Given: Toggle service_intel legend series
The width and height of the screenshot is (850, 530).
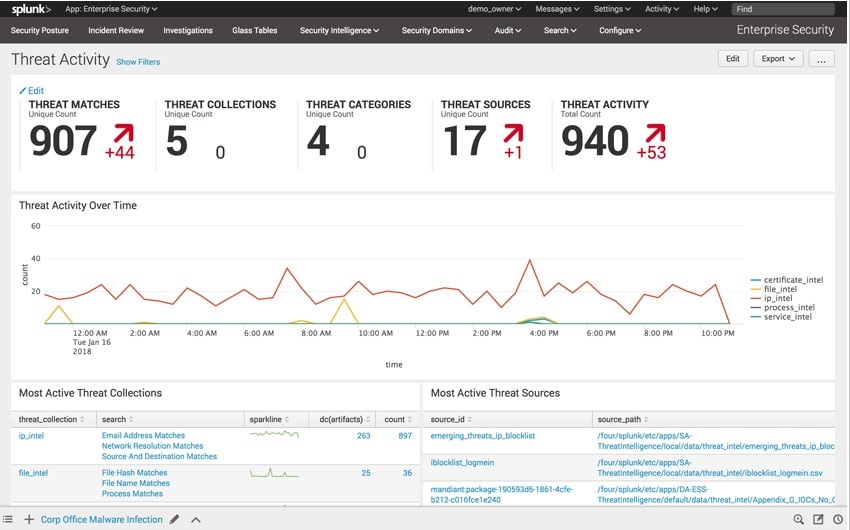Looking at the screenshot, I should [x=781, y=316].
